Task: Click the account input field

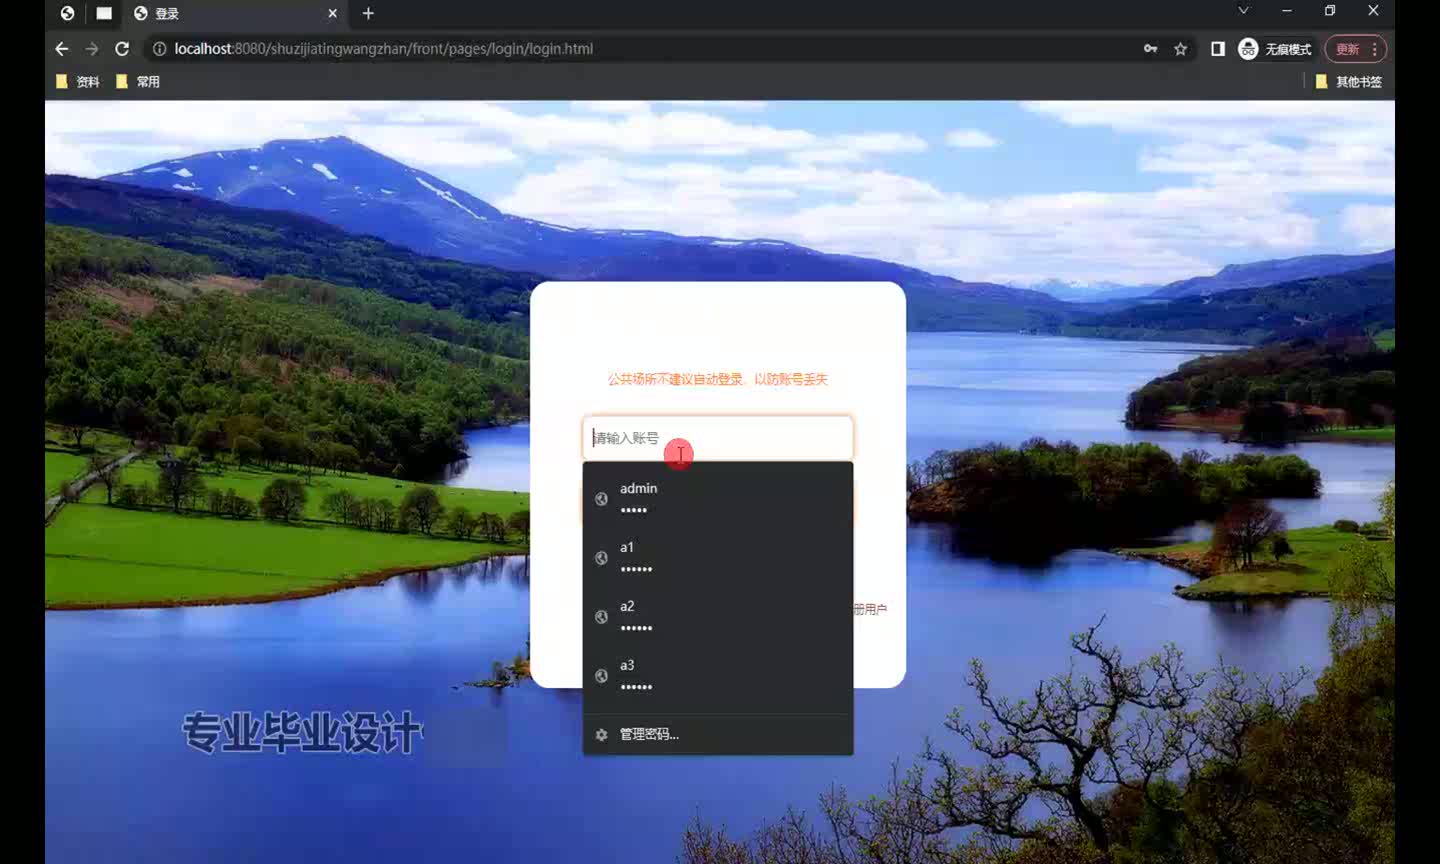Action: 718,438
